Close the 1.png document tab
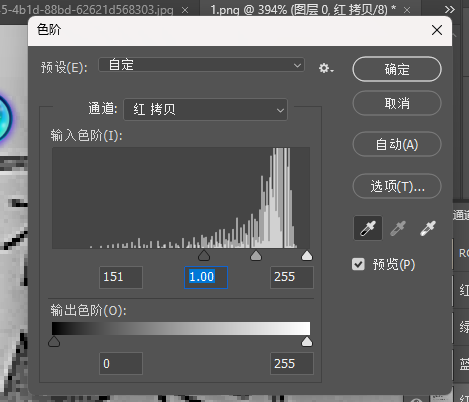The image size is (469, 402). click(x=407, y=10)
